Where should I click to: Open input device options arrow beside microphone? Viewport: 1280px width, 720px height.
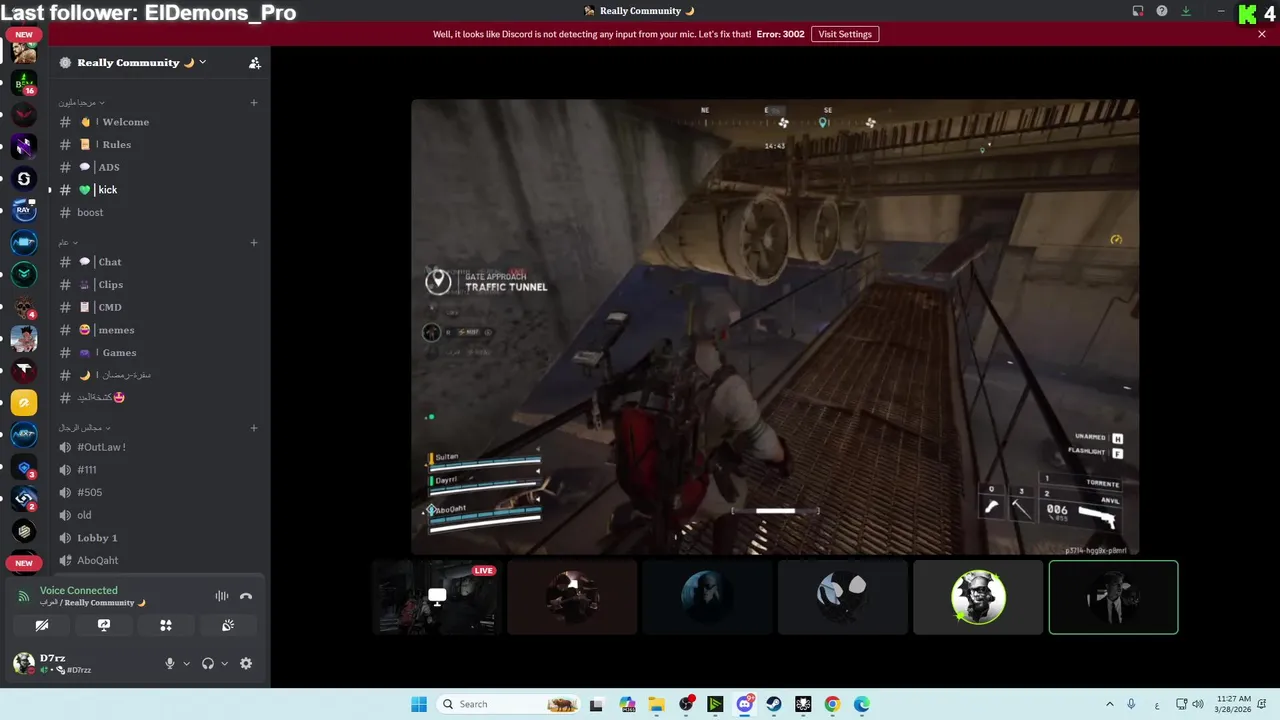click(186, 663)
